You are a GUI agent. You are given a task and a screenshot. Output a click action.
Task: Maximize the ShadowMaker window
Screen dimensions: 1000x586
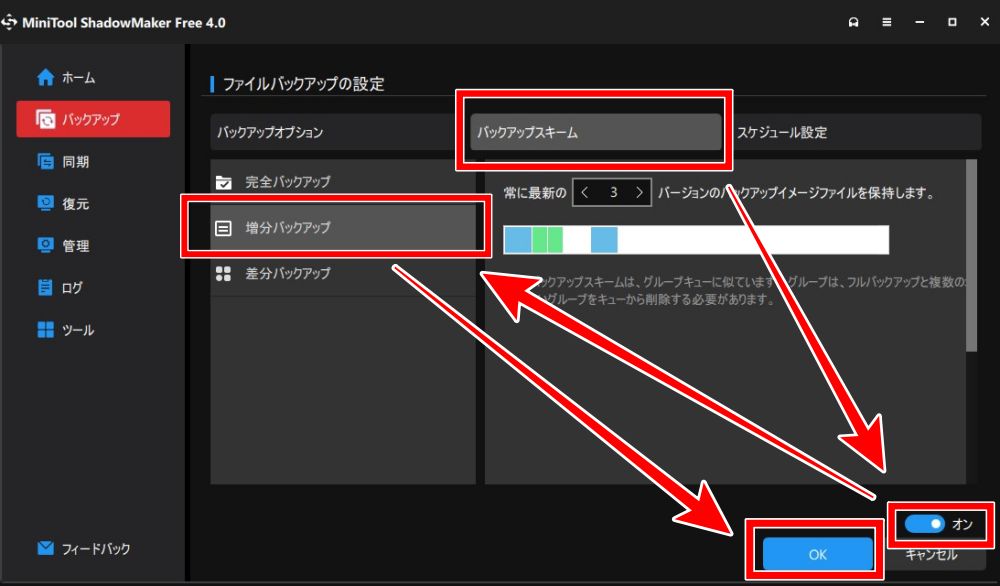coord(952,22)
